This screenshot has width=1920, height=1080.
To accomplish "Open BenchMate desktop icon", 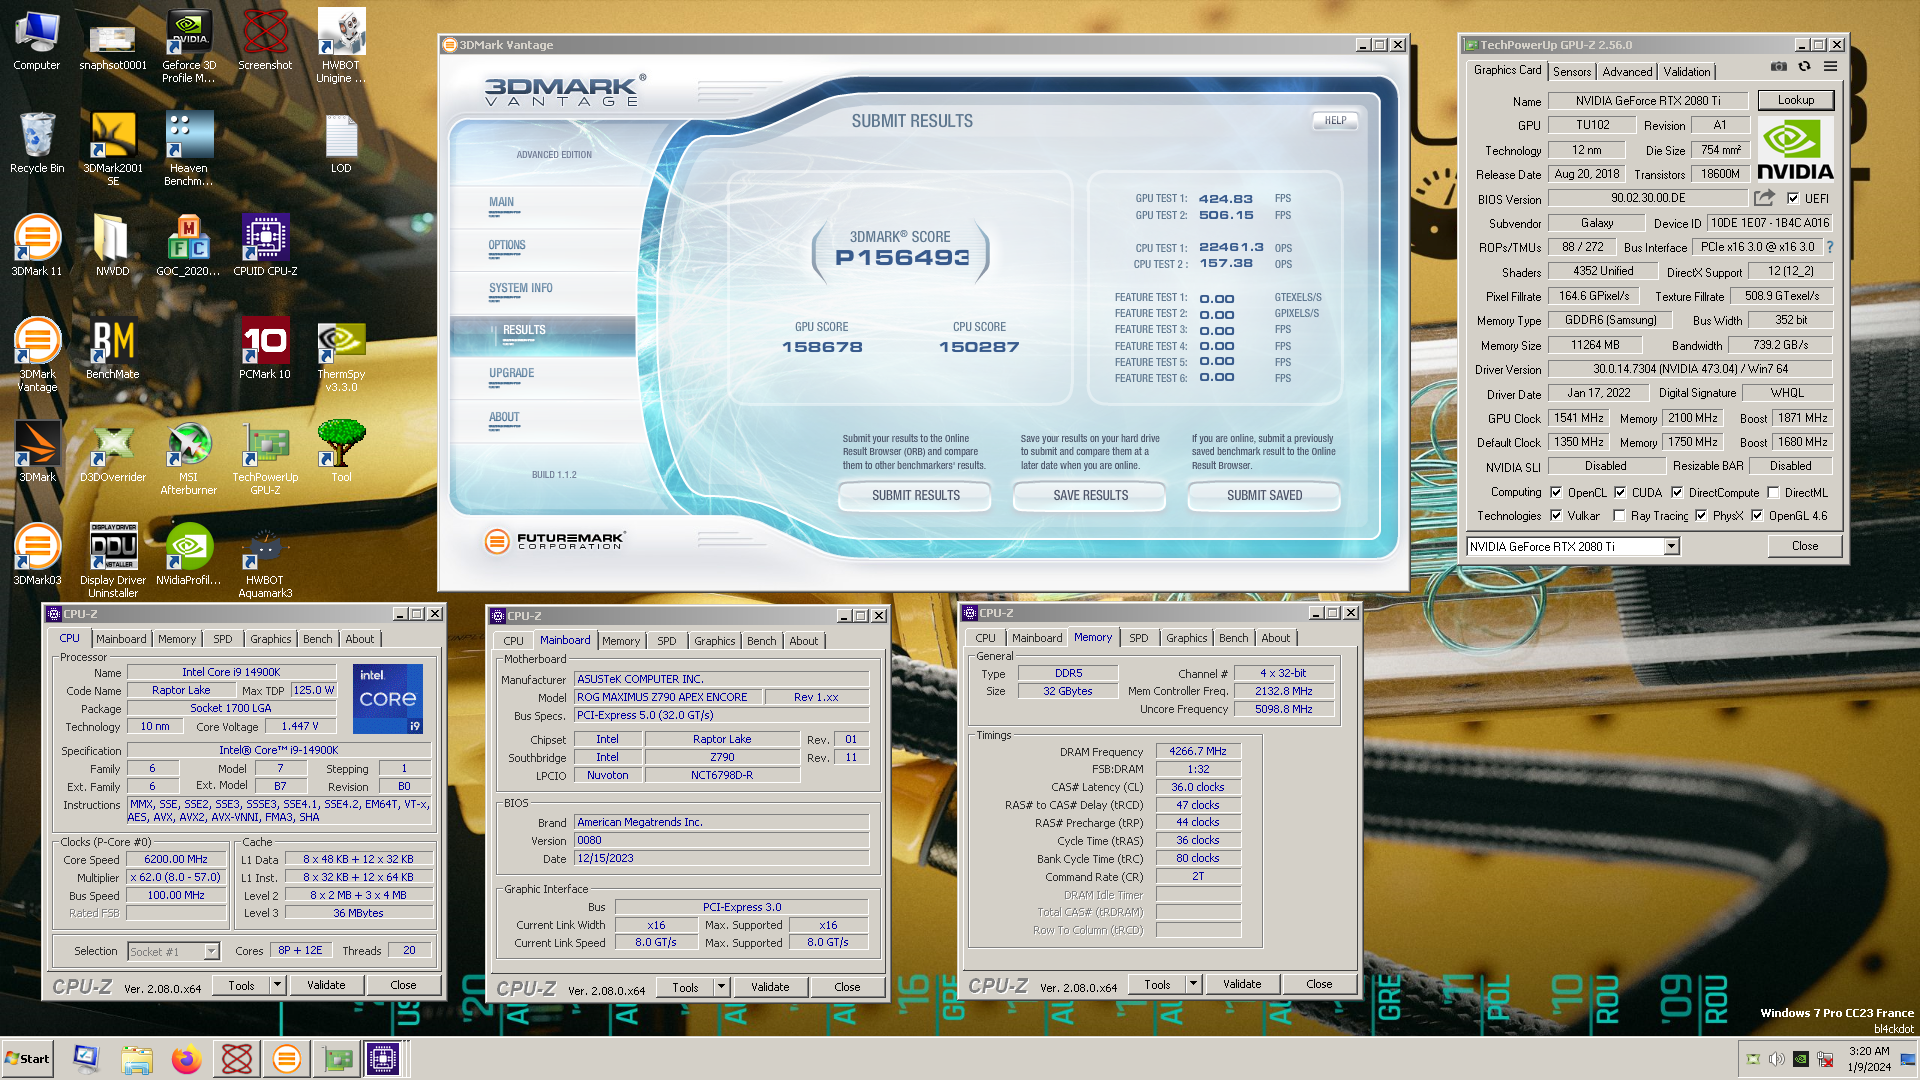I will [x=113, y=348].
